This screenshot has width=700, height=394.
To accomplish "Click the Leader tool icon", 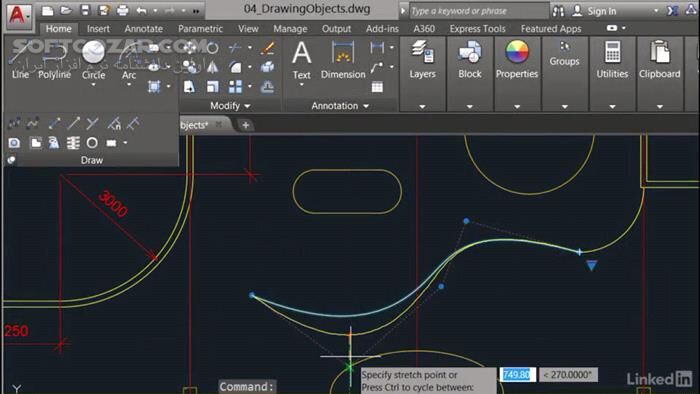I will (377, 67).
